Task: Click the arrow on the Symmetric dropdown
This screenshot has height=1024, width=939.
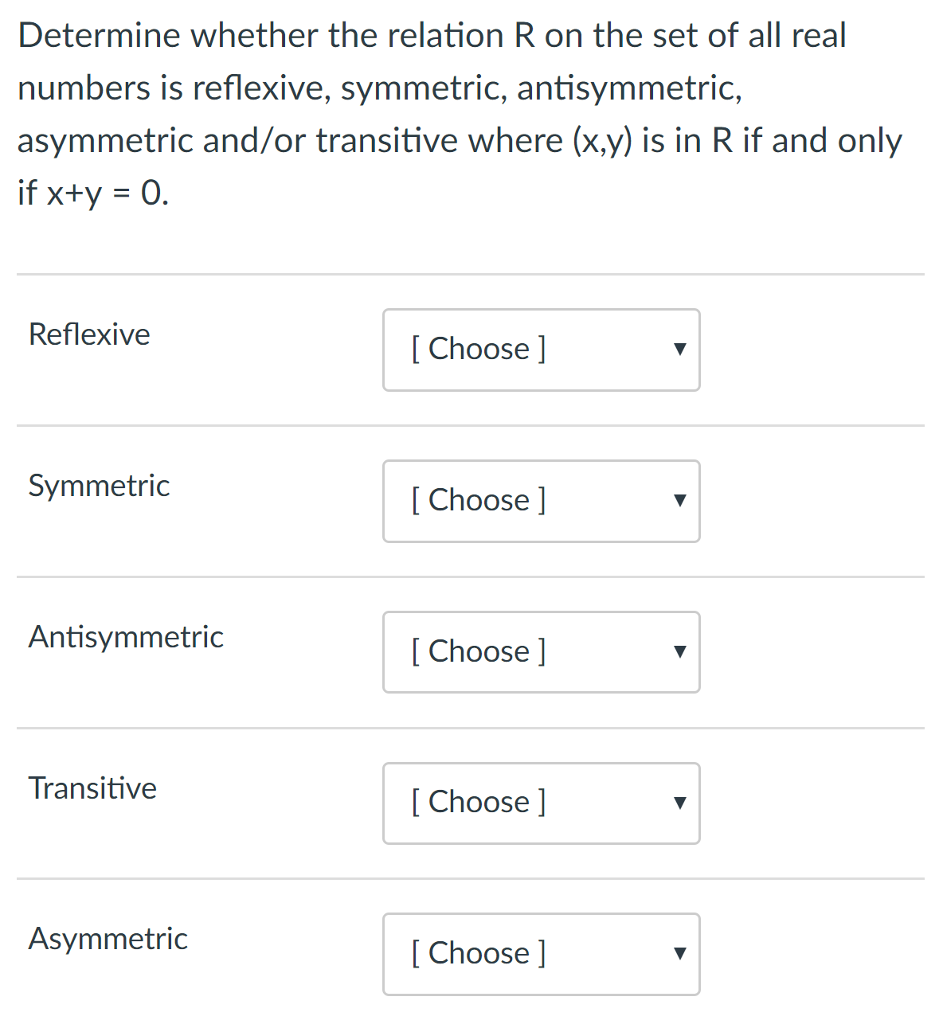Action: pyautogui.click(x=679, y=501)
